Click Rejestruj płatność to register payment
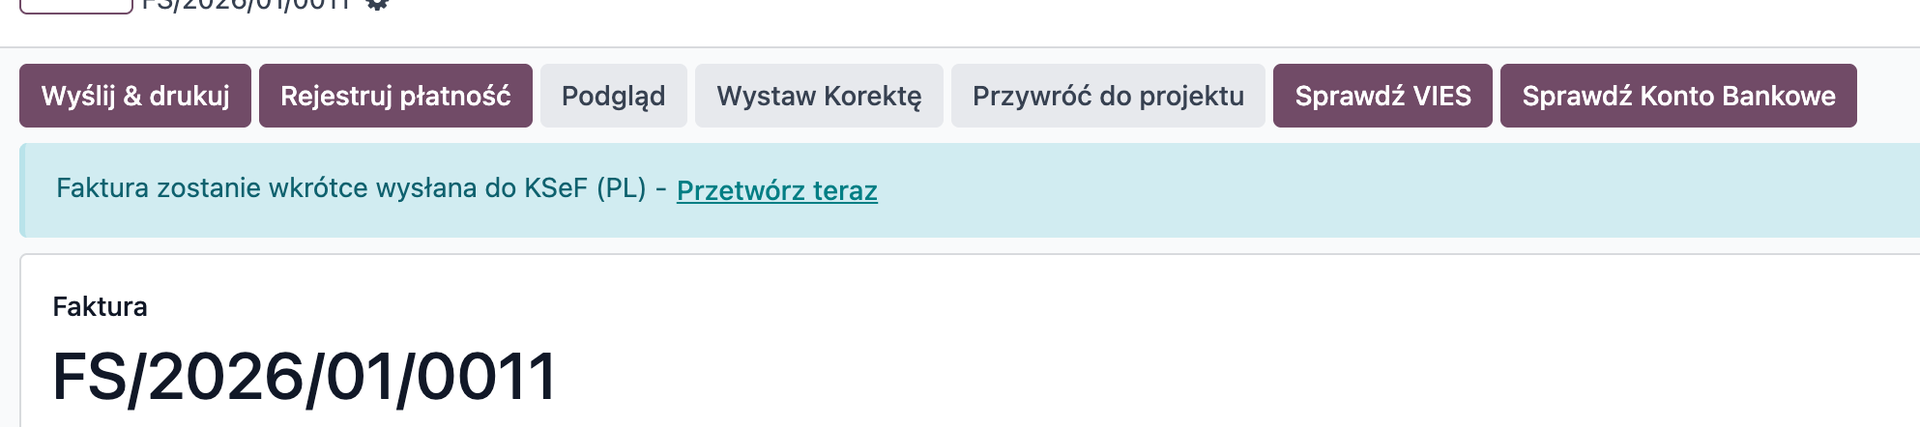Image resolution: width=1920 pixels, height=427 pixels. [x=395, y=96]
